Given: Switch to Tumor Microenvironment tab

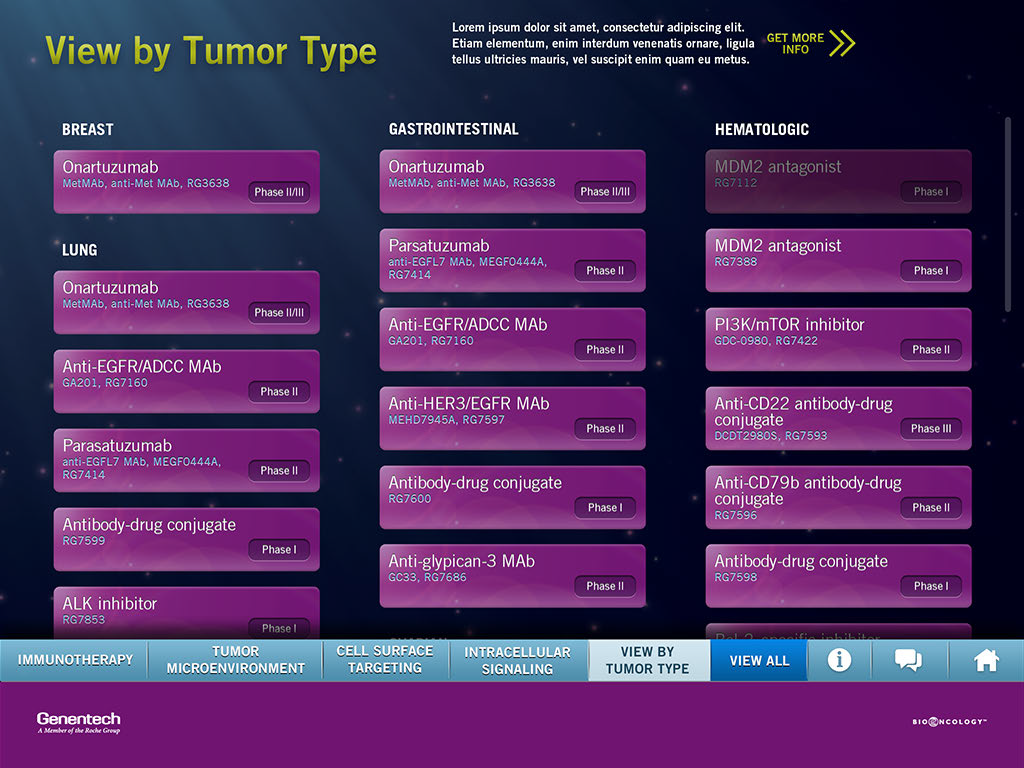Looking at the screenshot, I should click(x=235, y=660).
